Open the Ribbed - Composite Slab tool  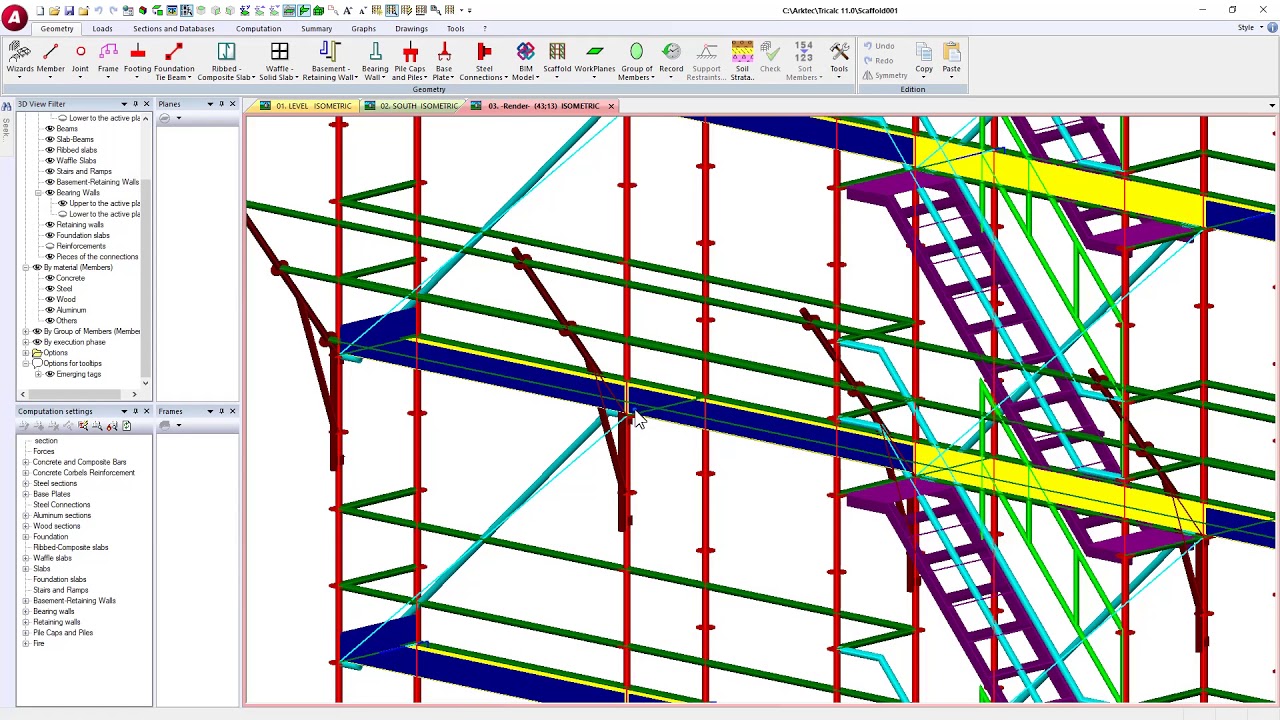pos(226,61)
